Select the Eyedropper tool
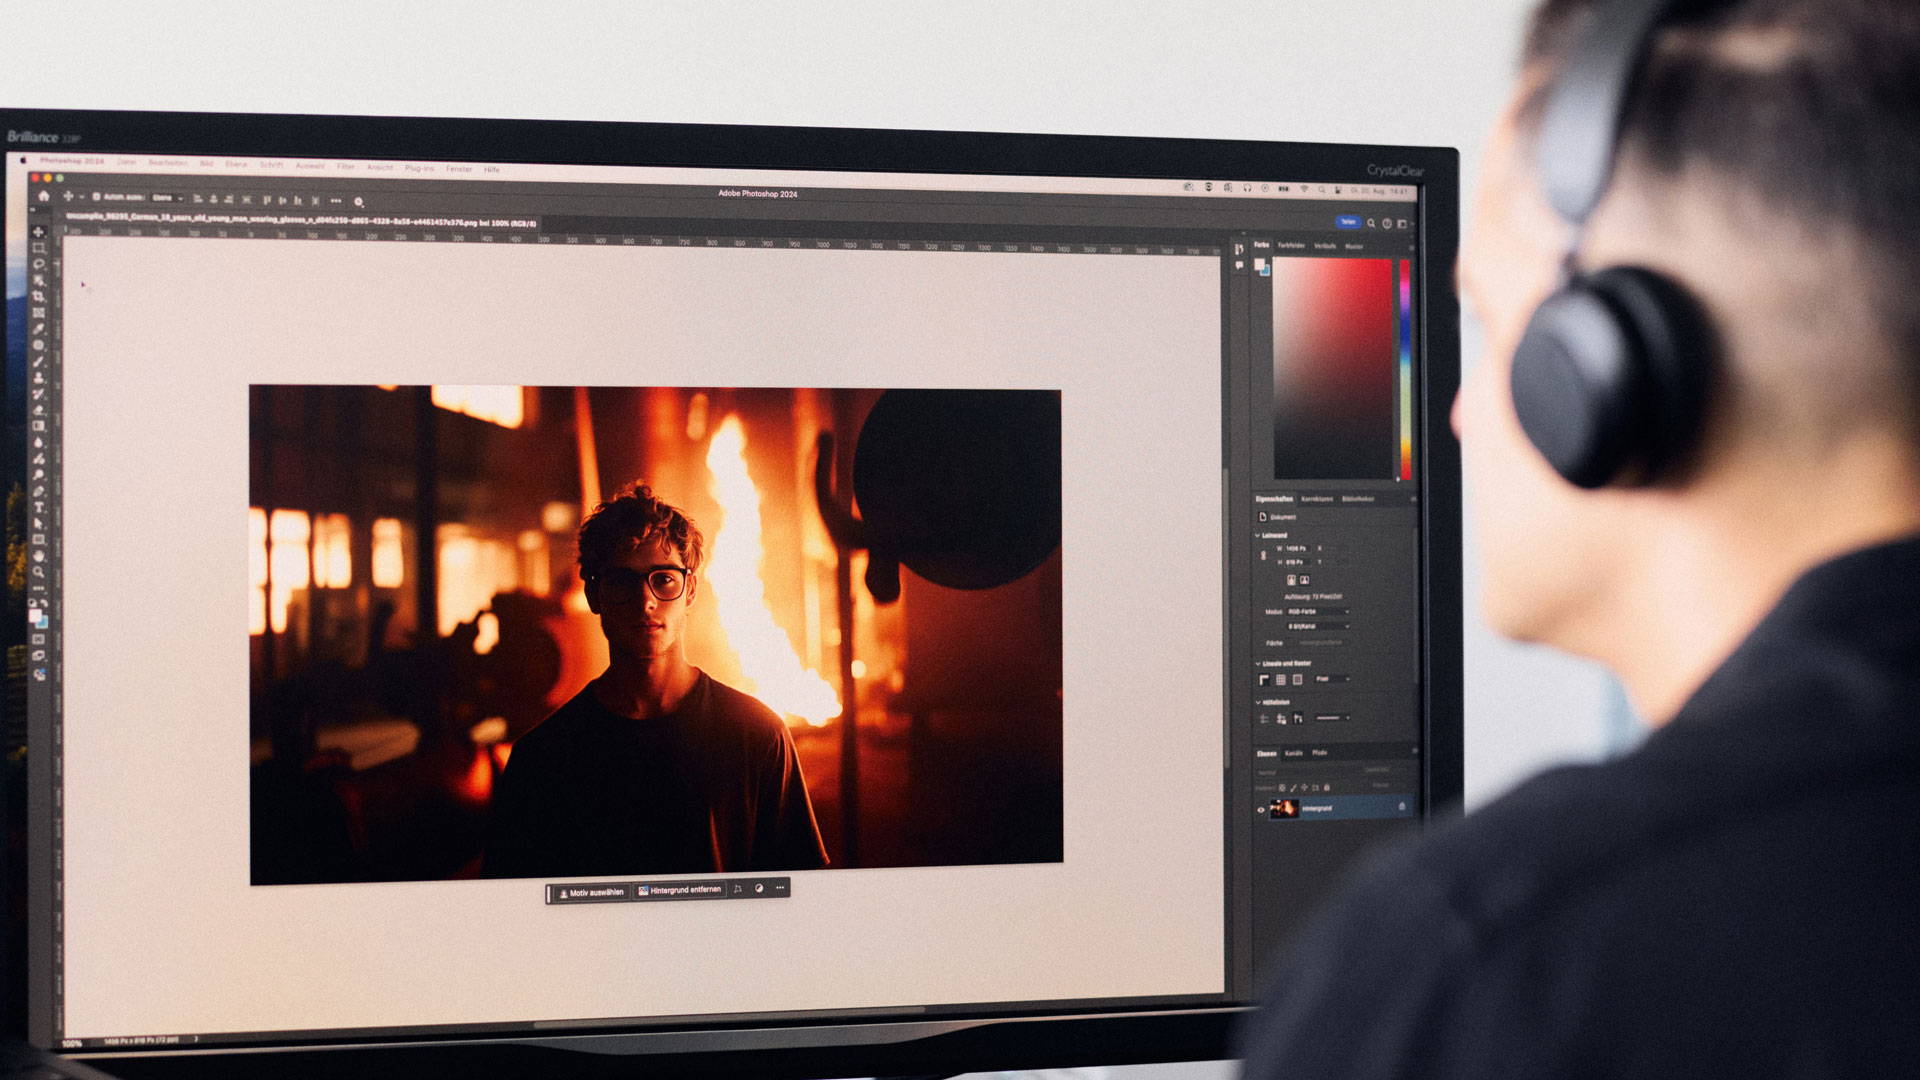Viewport: 1920px width, 1080px height. pos(38,329)
